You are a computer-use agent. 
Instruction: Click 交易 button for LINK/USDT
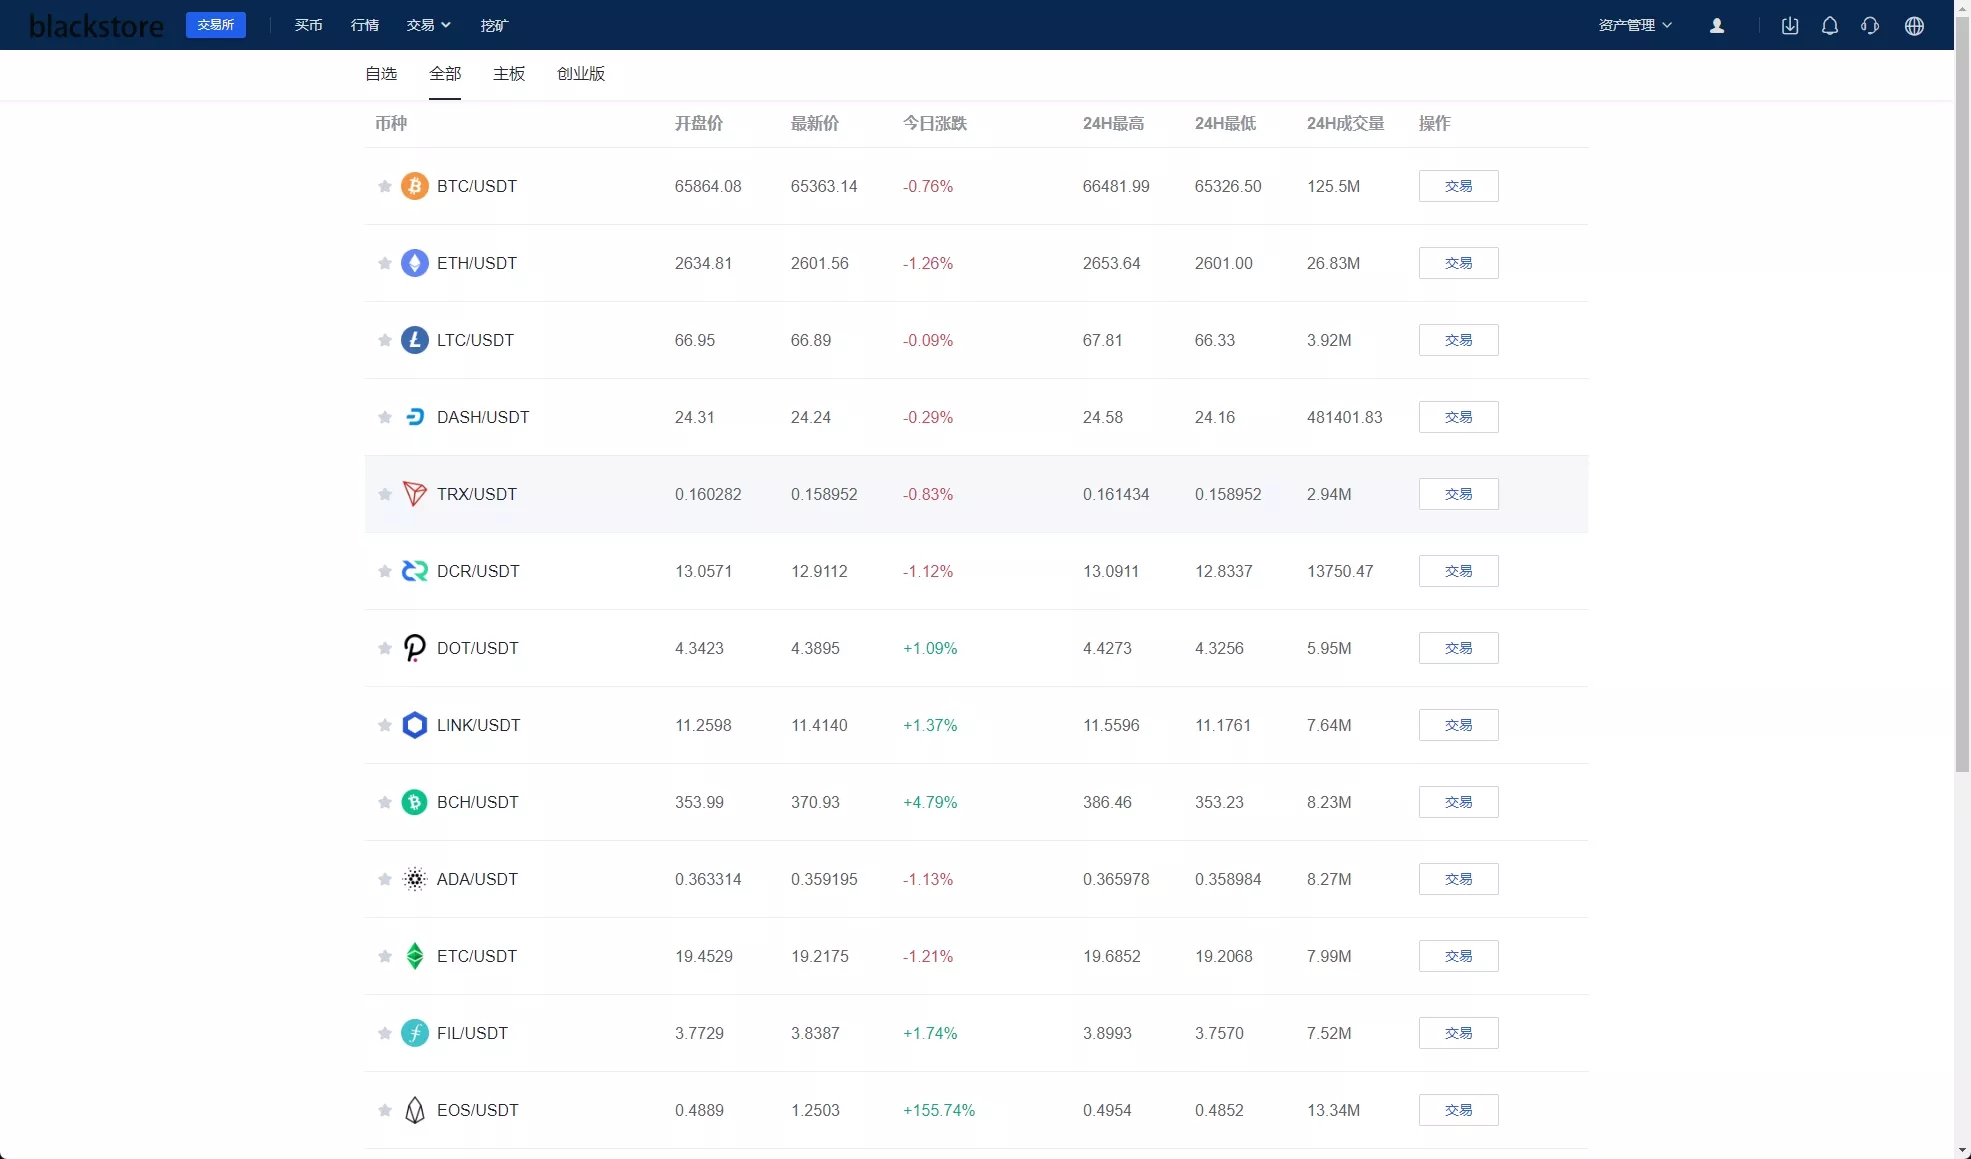pos(1458,725)
